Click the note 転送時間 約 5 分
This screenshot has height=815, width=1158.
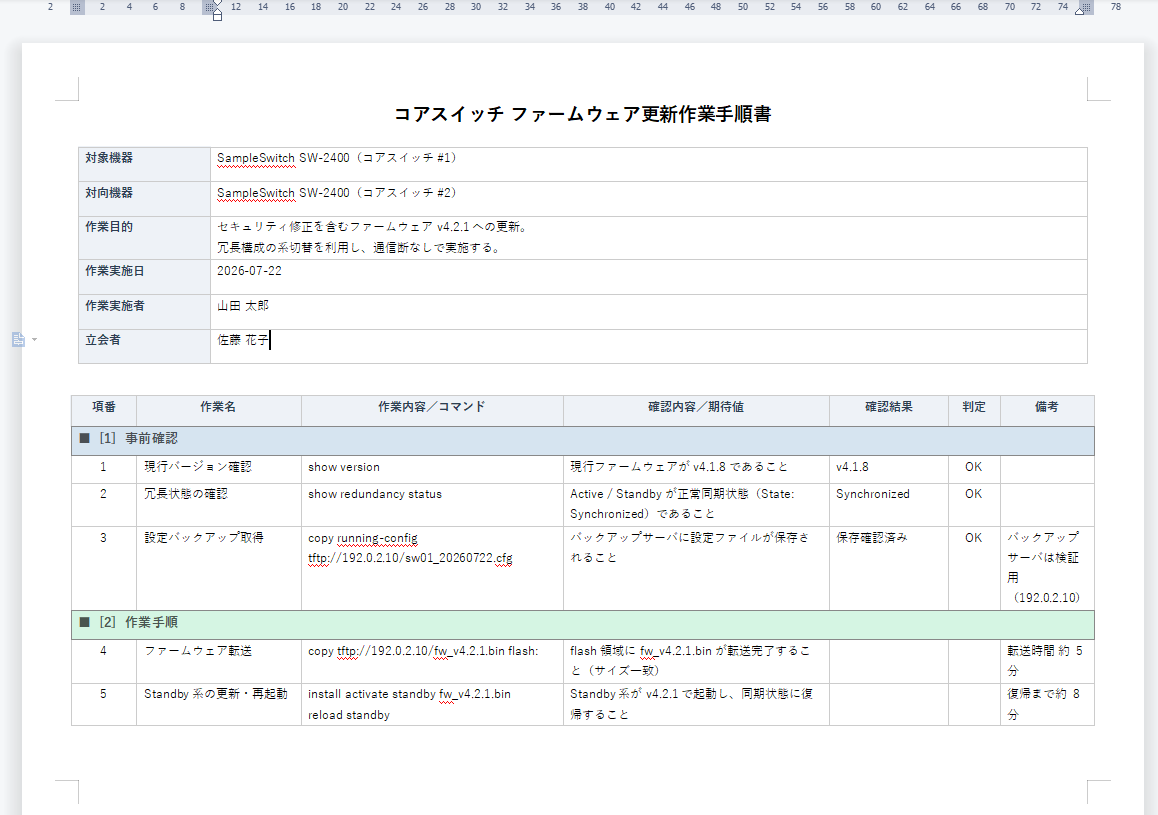[1045, 661]
